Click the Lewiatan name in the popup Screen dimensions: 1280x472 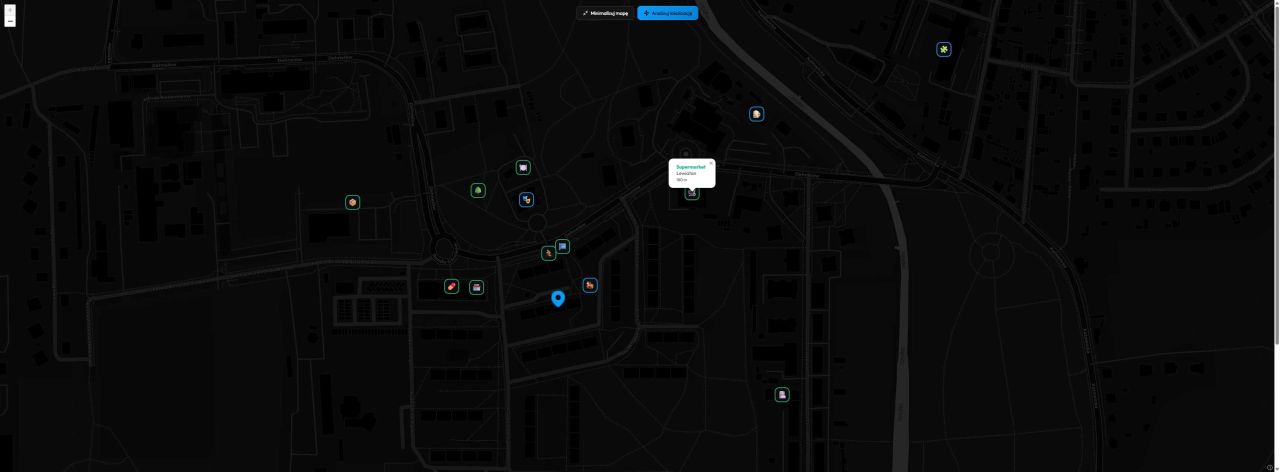686,173
